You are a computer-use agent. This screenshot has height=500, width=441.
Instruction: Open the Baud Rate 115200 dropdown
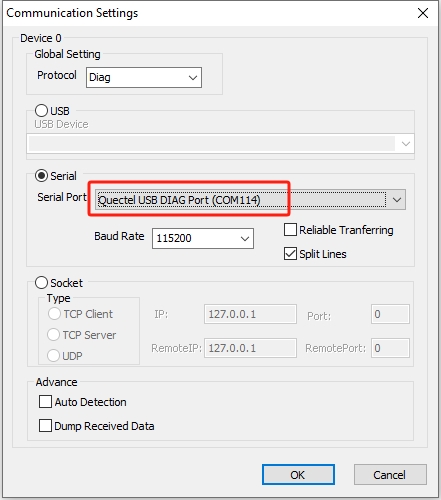coord(203,238)
